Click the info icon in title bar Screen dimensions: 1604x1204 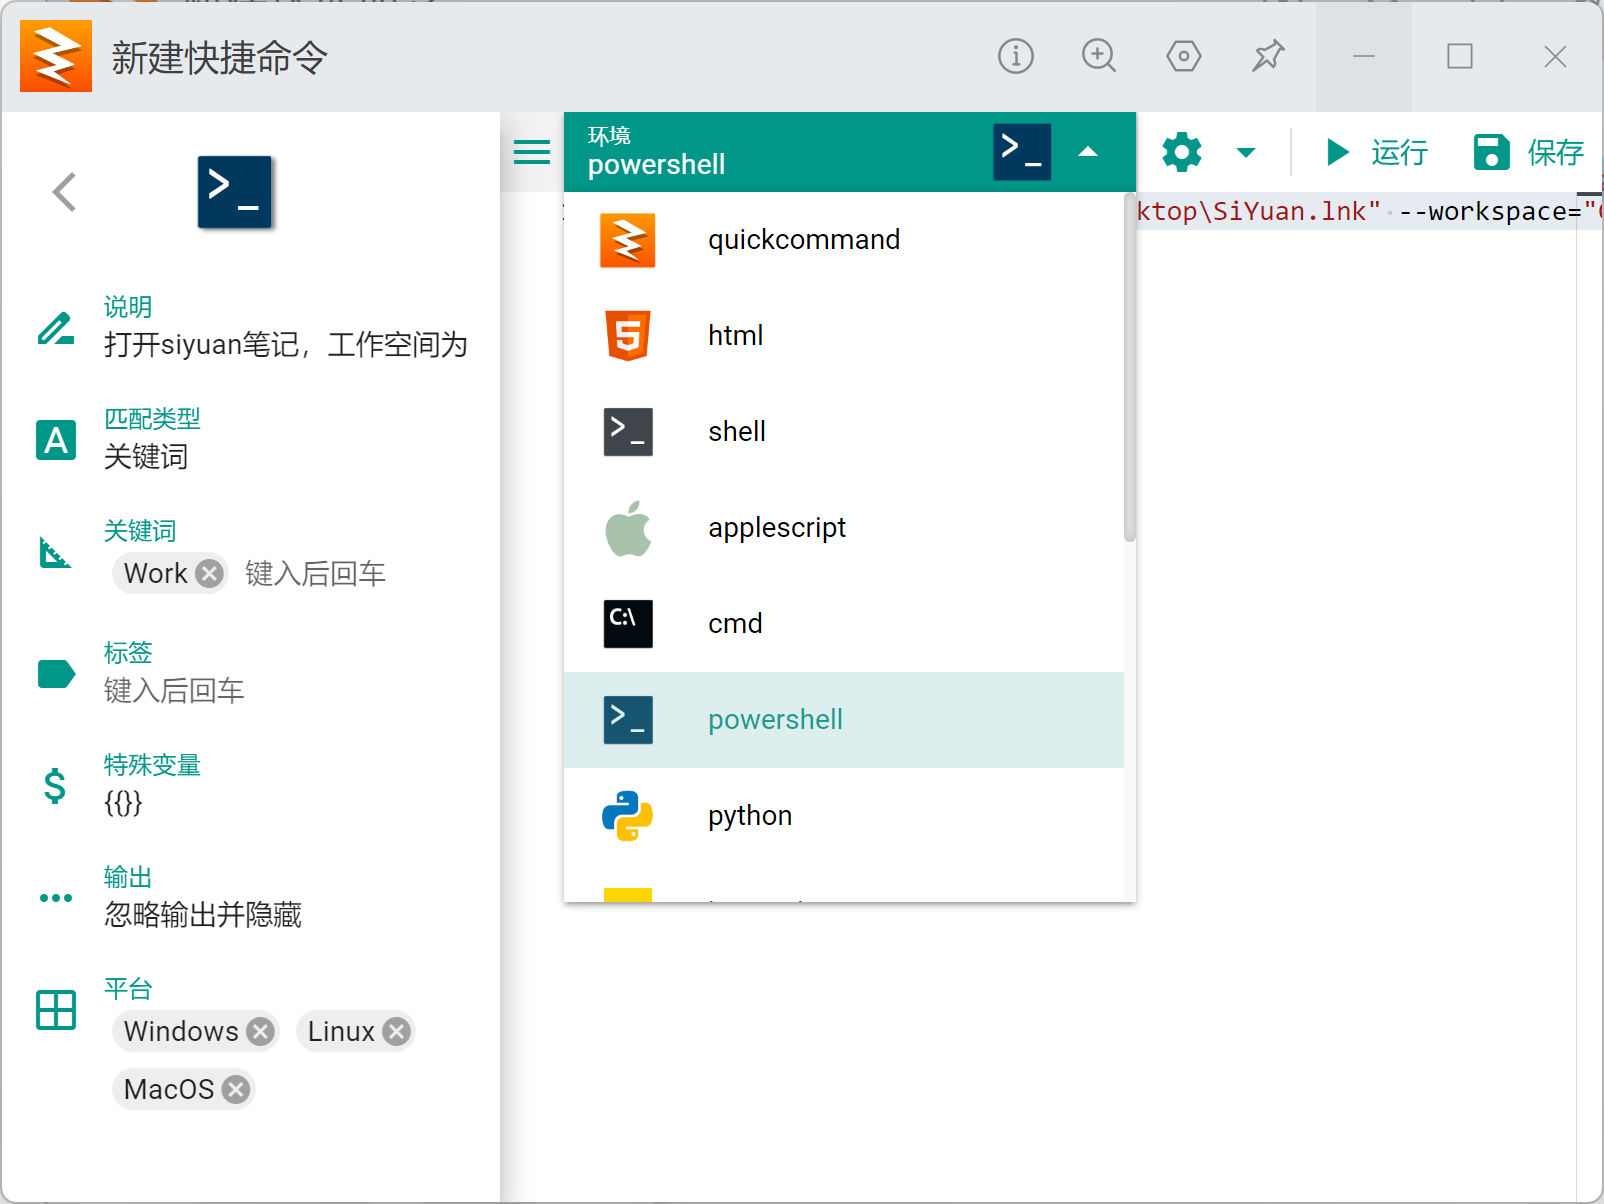pyautogui.click(x=1015, y=56)
